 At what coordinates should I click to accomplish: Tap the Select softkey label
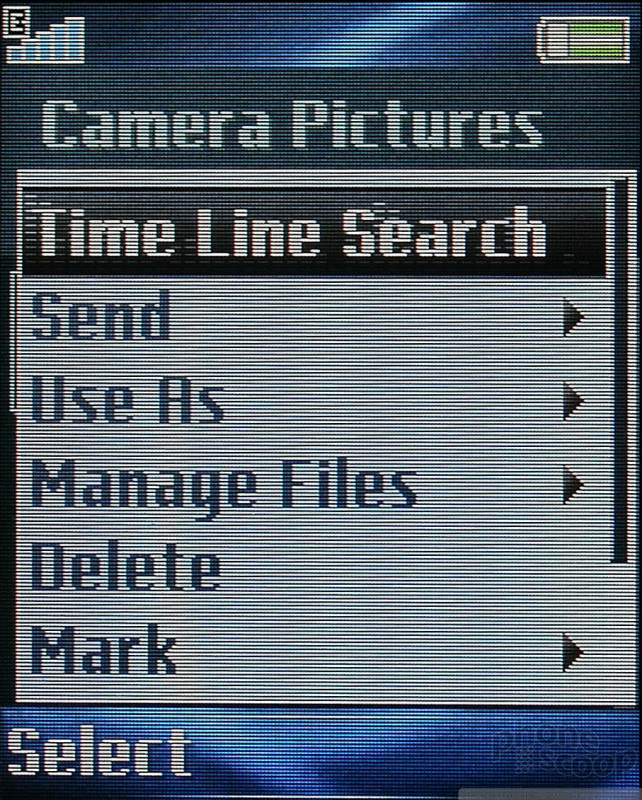point(98,752)
